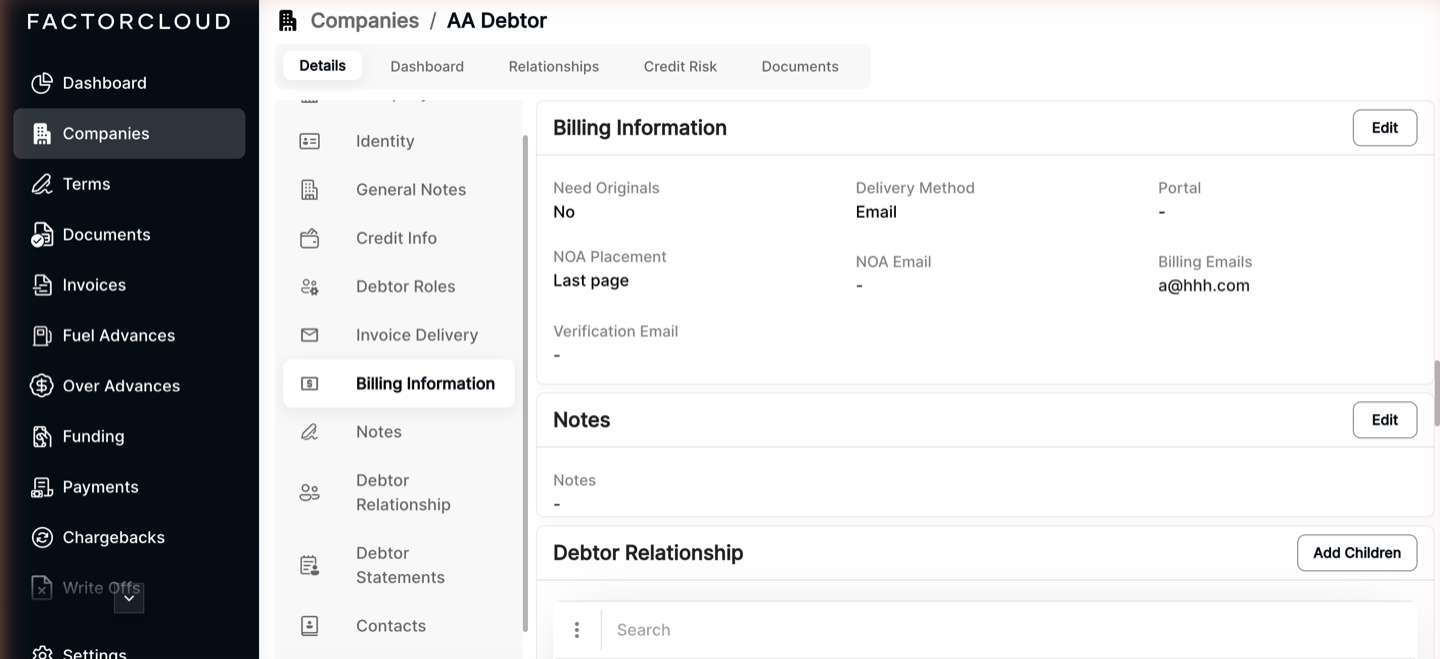Click the Billing Information dollar icon
Screen dimensions: 1440x659
pos(310,384)
